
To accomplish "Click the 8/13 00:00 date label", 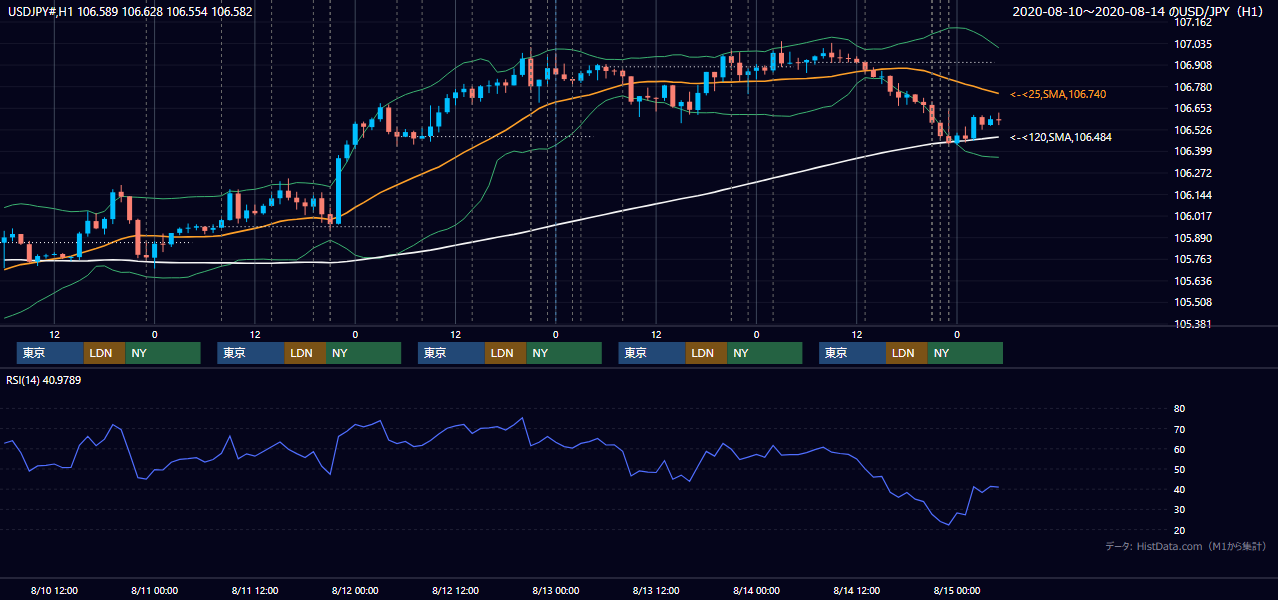I will click(x=556, y=590).
